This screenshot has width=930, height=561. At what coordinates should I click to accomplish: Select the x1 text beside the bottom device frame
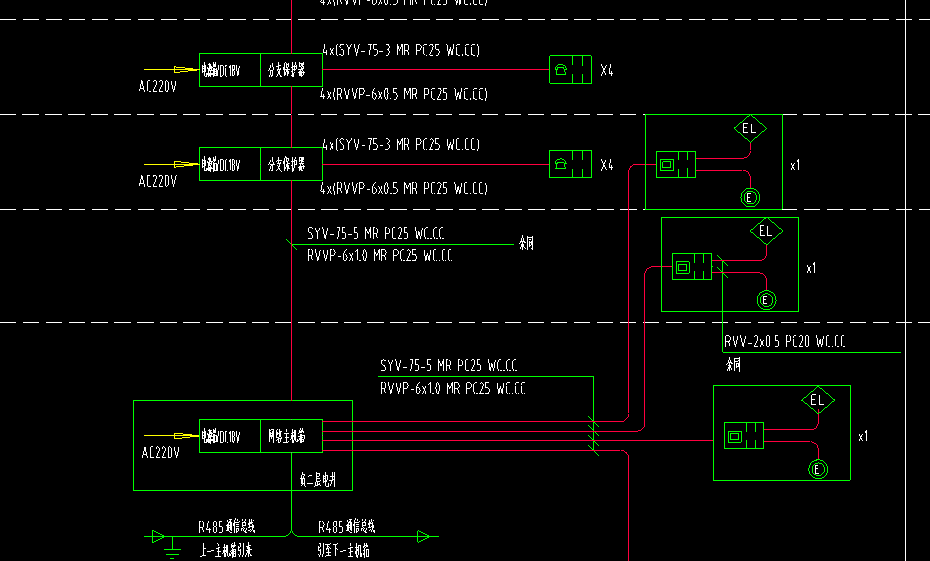click(863, 436)
